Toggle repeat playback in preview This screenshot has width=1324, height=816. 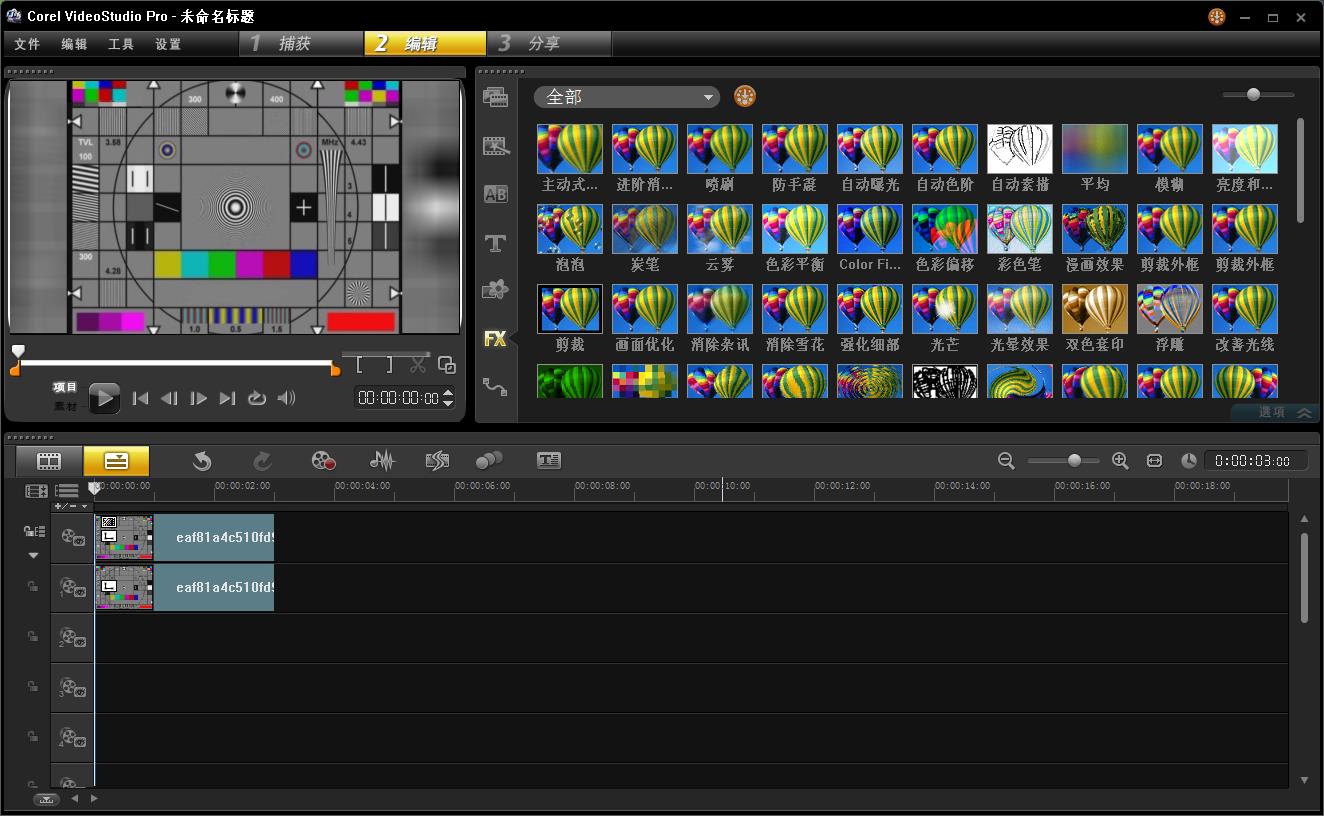tap(257, 398)
